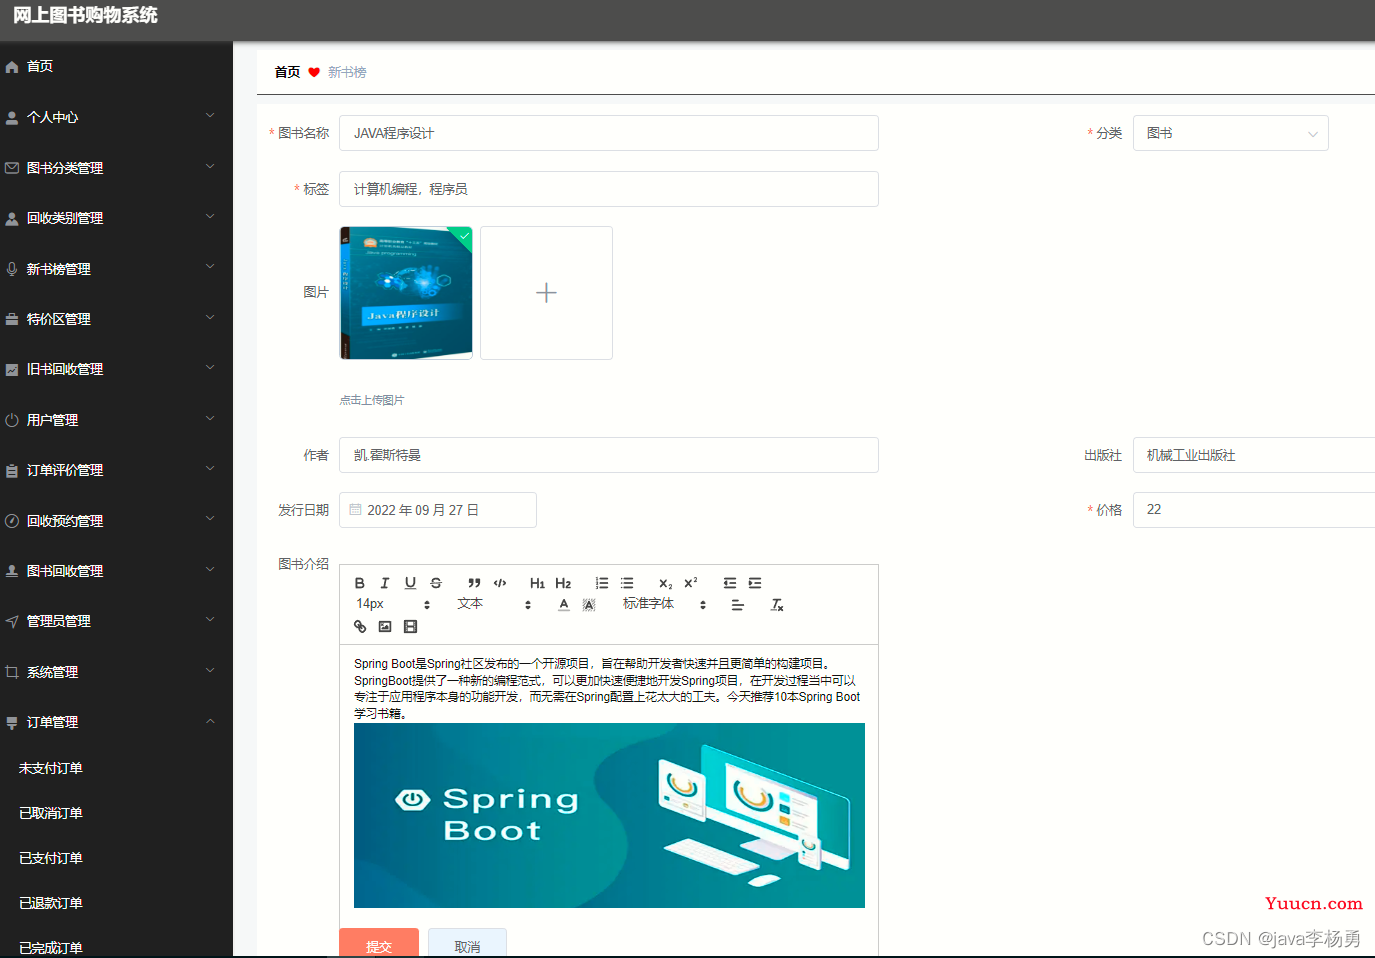Open 旧书回收管理 in the sidebar

(116, 369)
